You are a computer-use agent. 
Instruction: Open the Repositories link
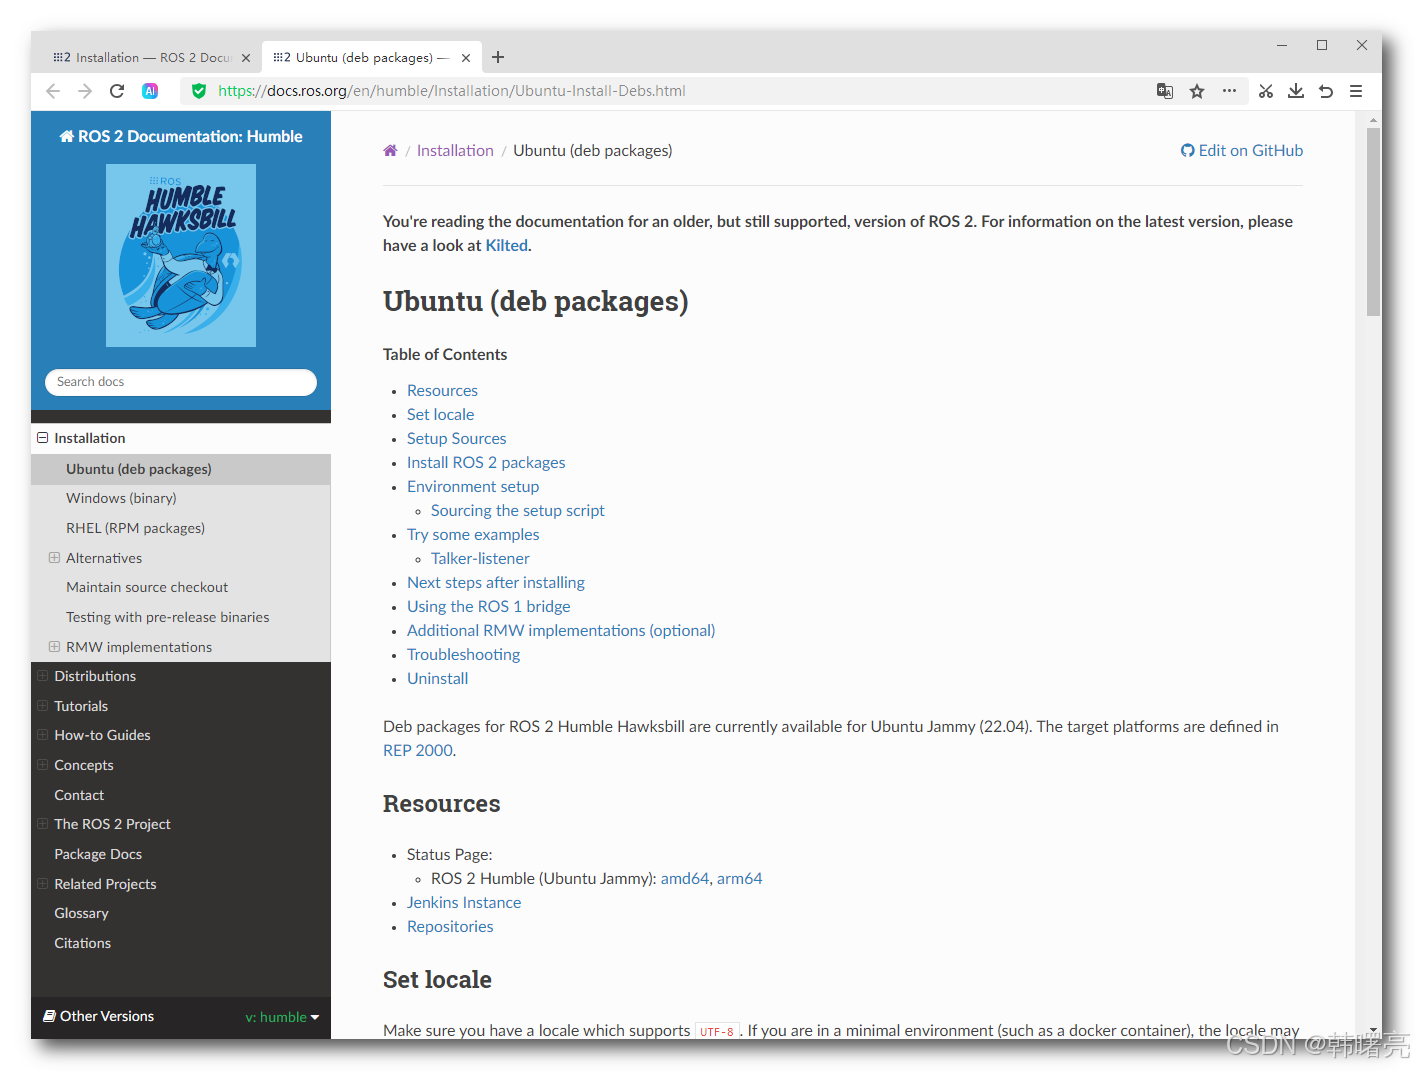450,926
